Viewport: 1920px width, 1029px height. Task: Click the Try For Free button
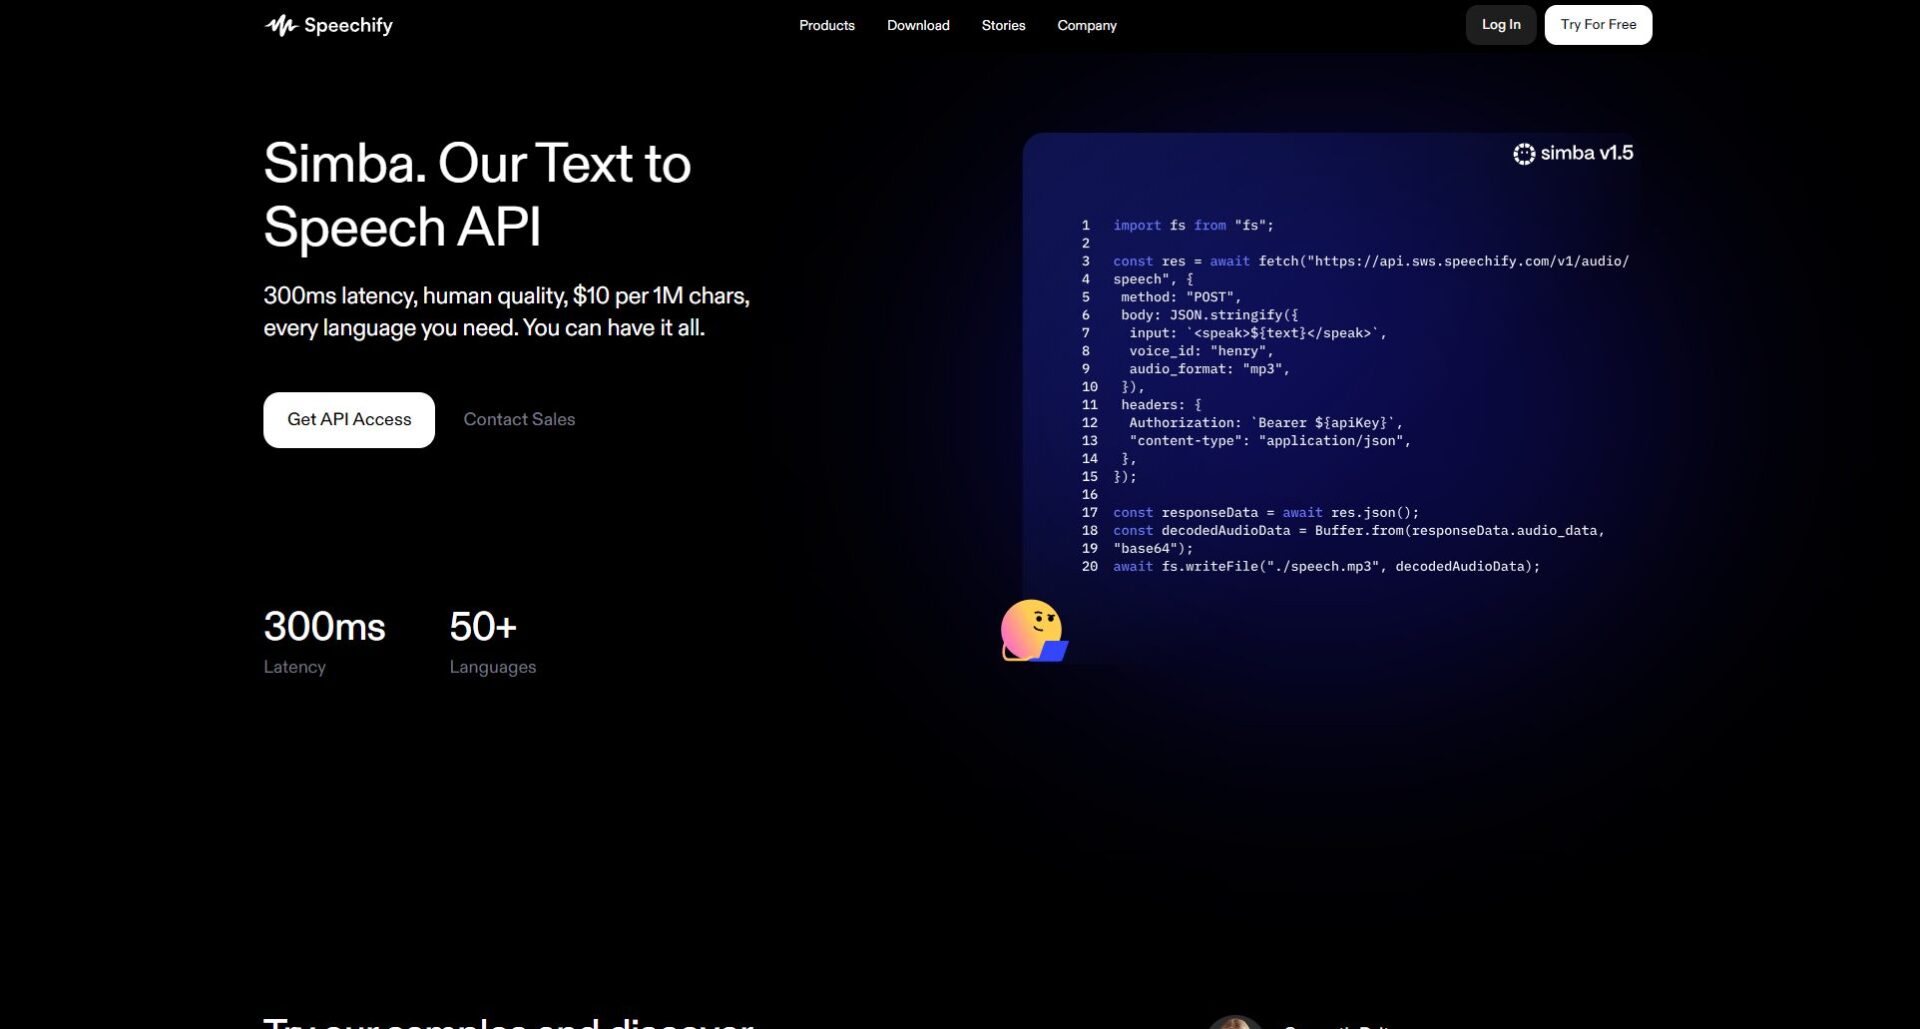coord(1597,25)
